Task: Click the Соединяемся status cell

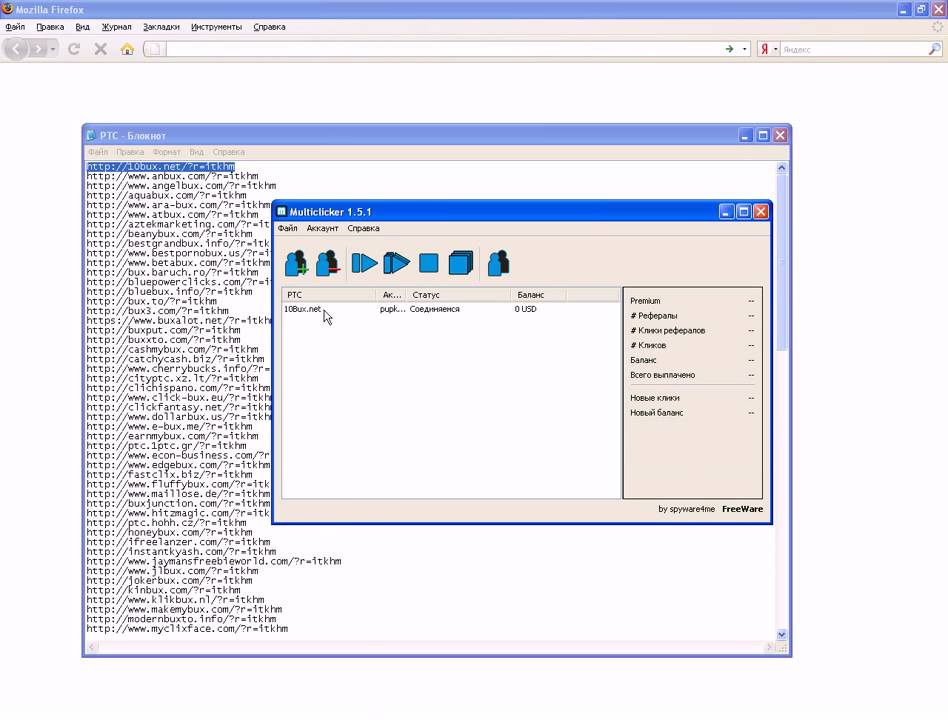Action: [x=435, y=309]
